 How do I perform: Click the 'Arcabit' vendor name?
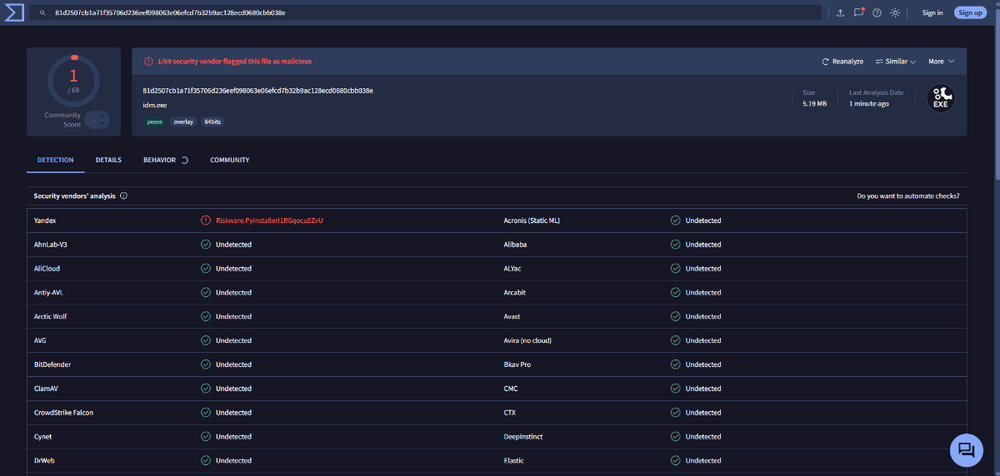[515, 292]
